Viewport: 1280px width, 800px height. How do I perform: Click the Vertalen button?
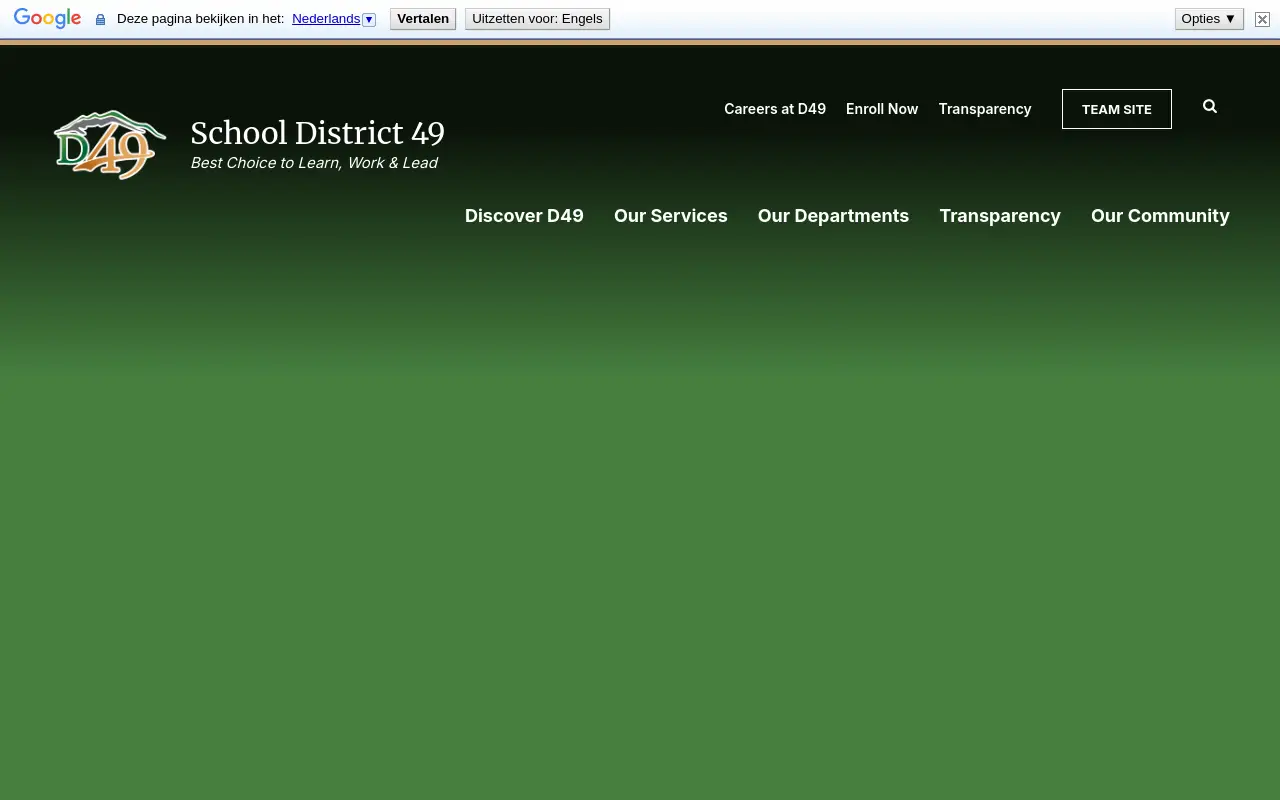pyautogui.click(x=423, y=19)
